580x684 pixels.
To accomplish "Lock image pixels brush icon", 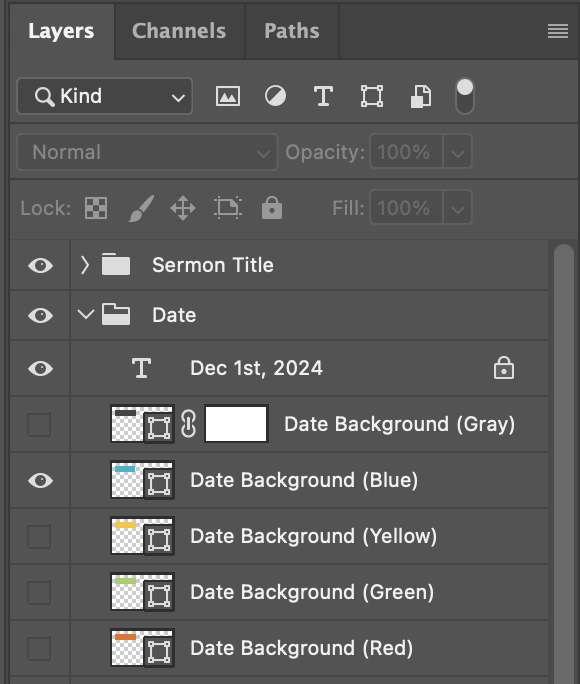I will (x=141, y=208).
